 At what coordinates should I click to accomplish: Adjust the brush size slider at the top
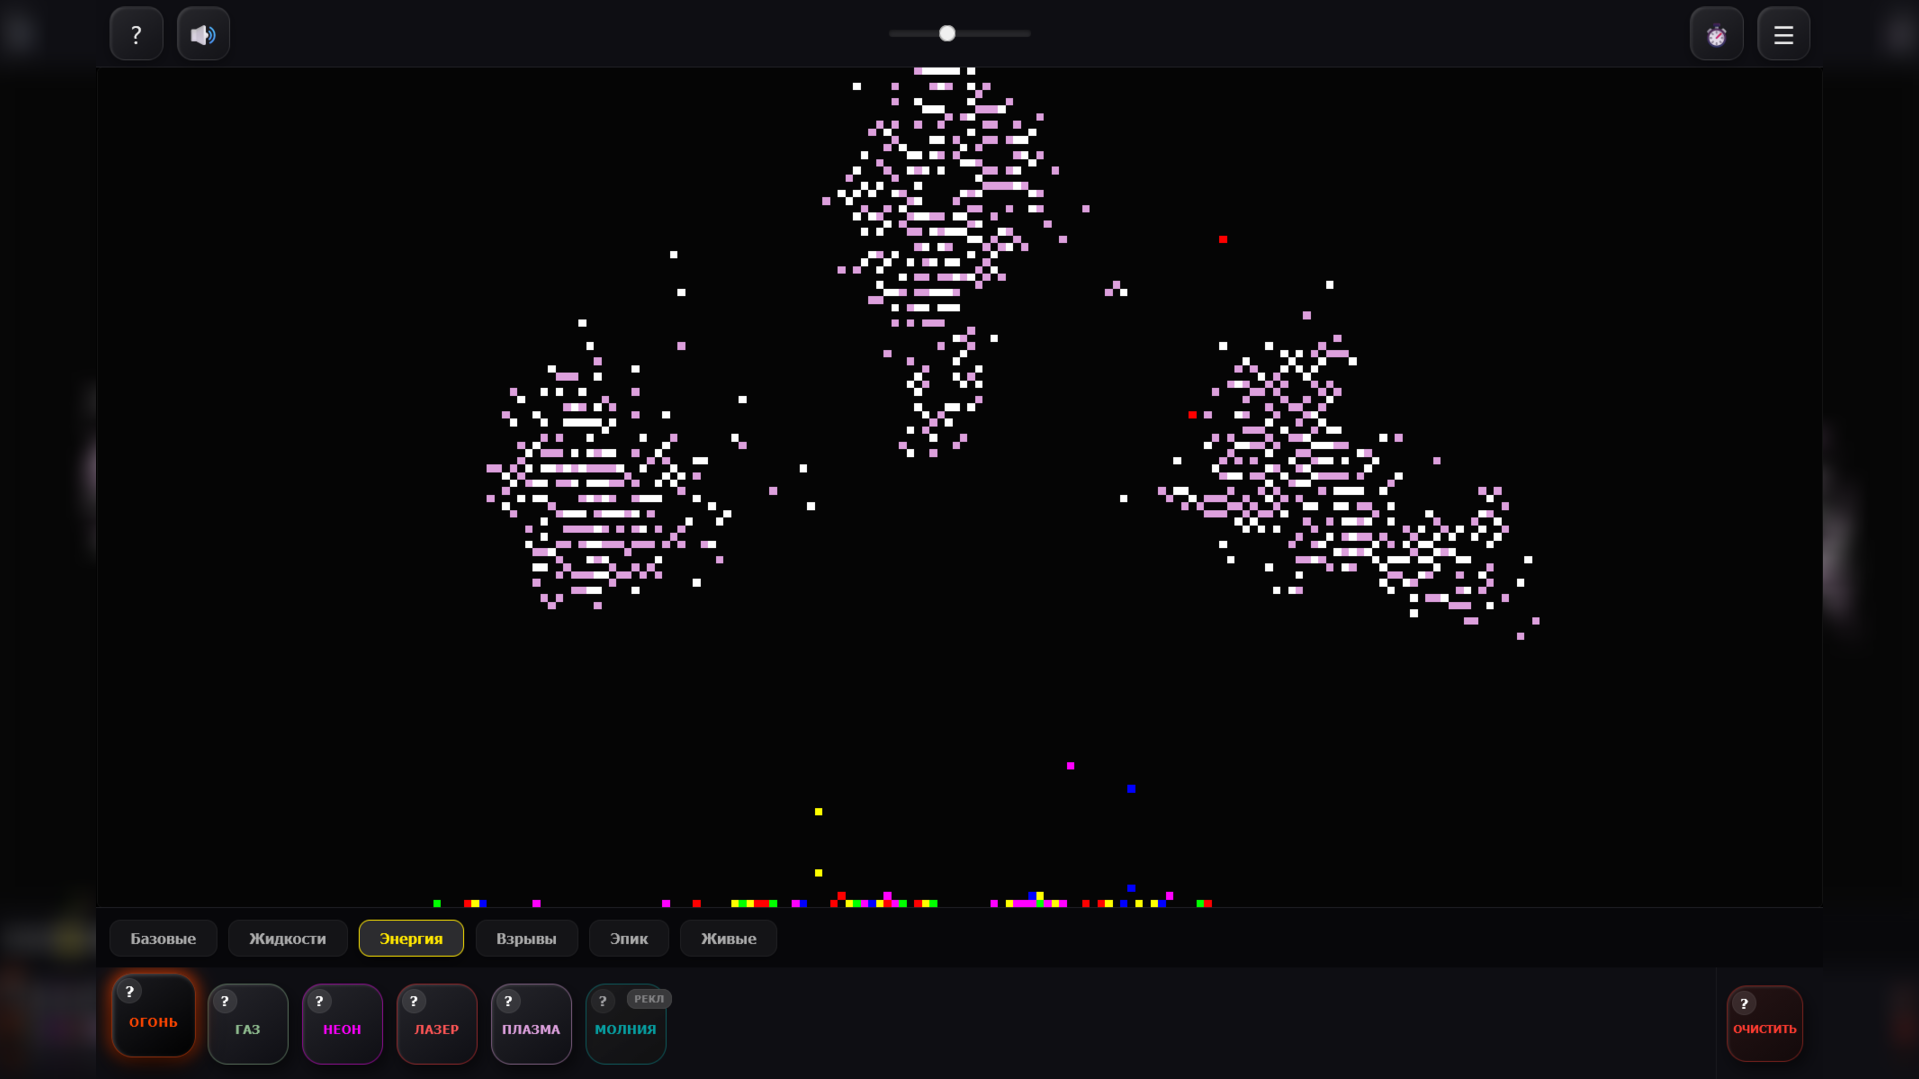(946, 33)
